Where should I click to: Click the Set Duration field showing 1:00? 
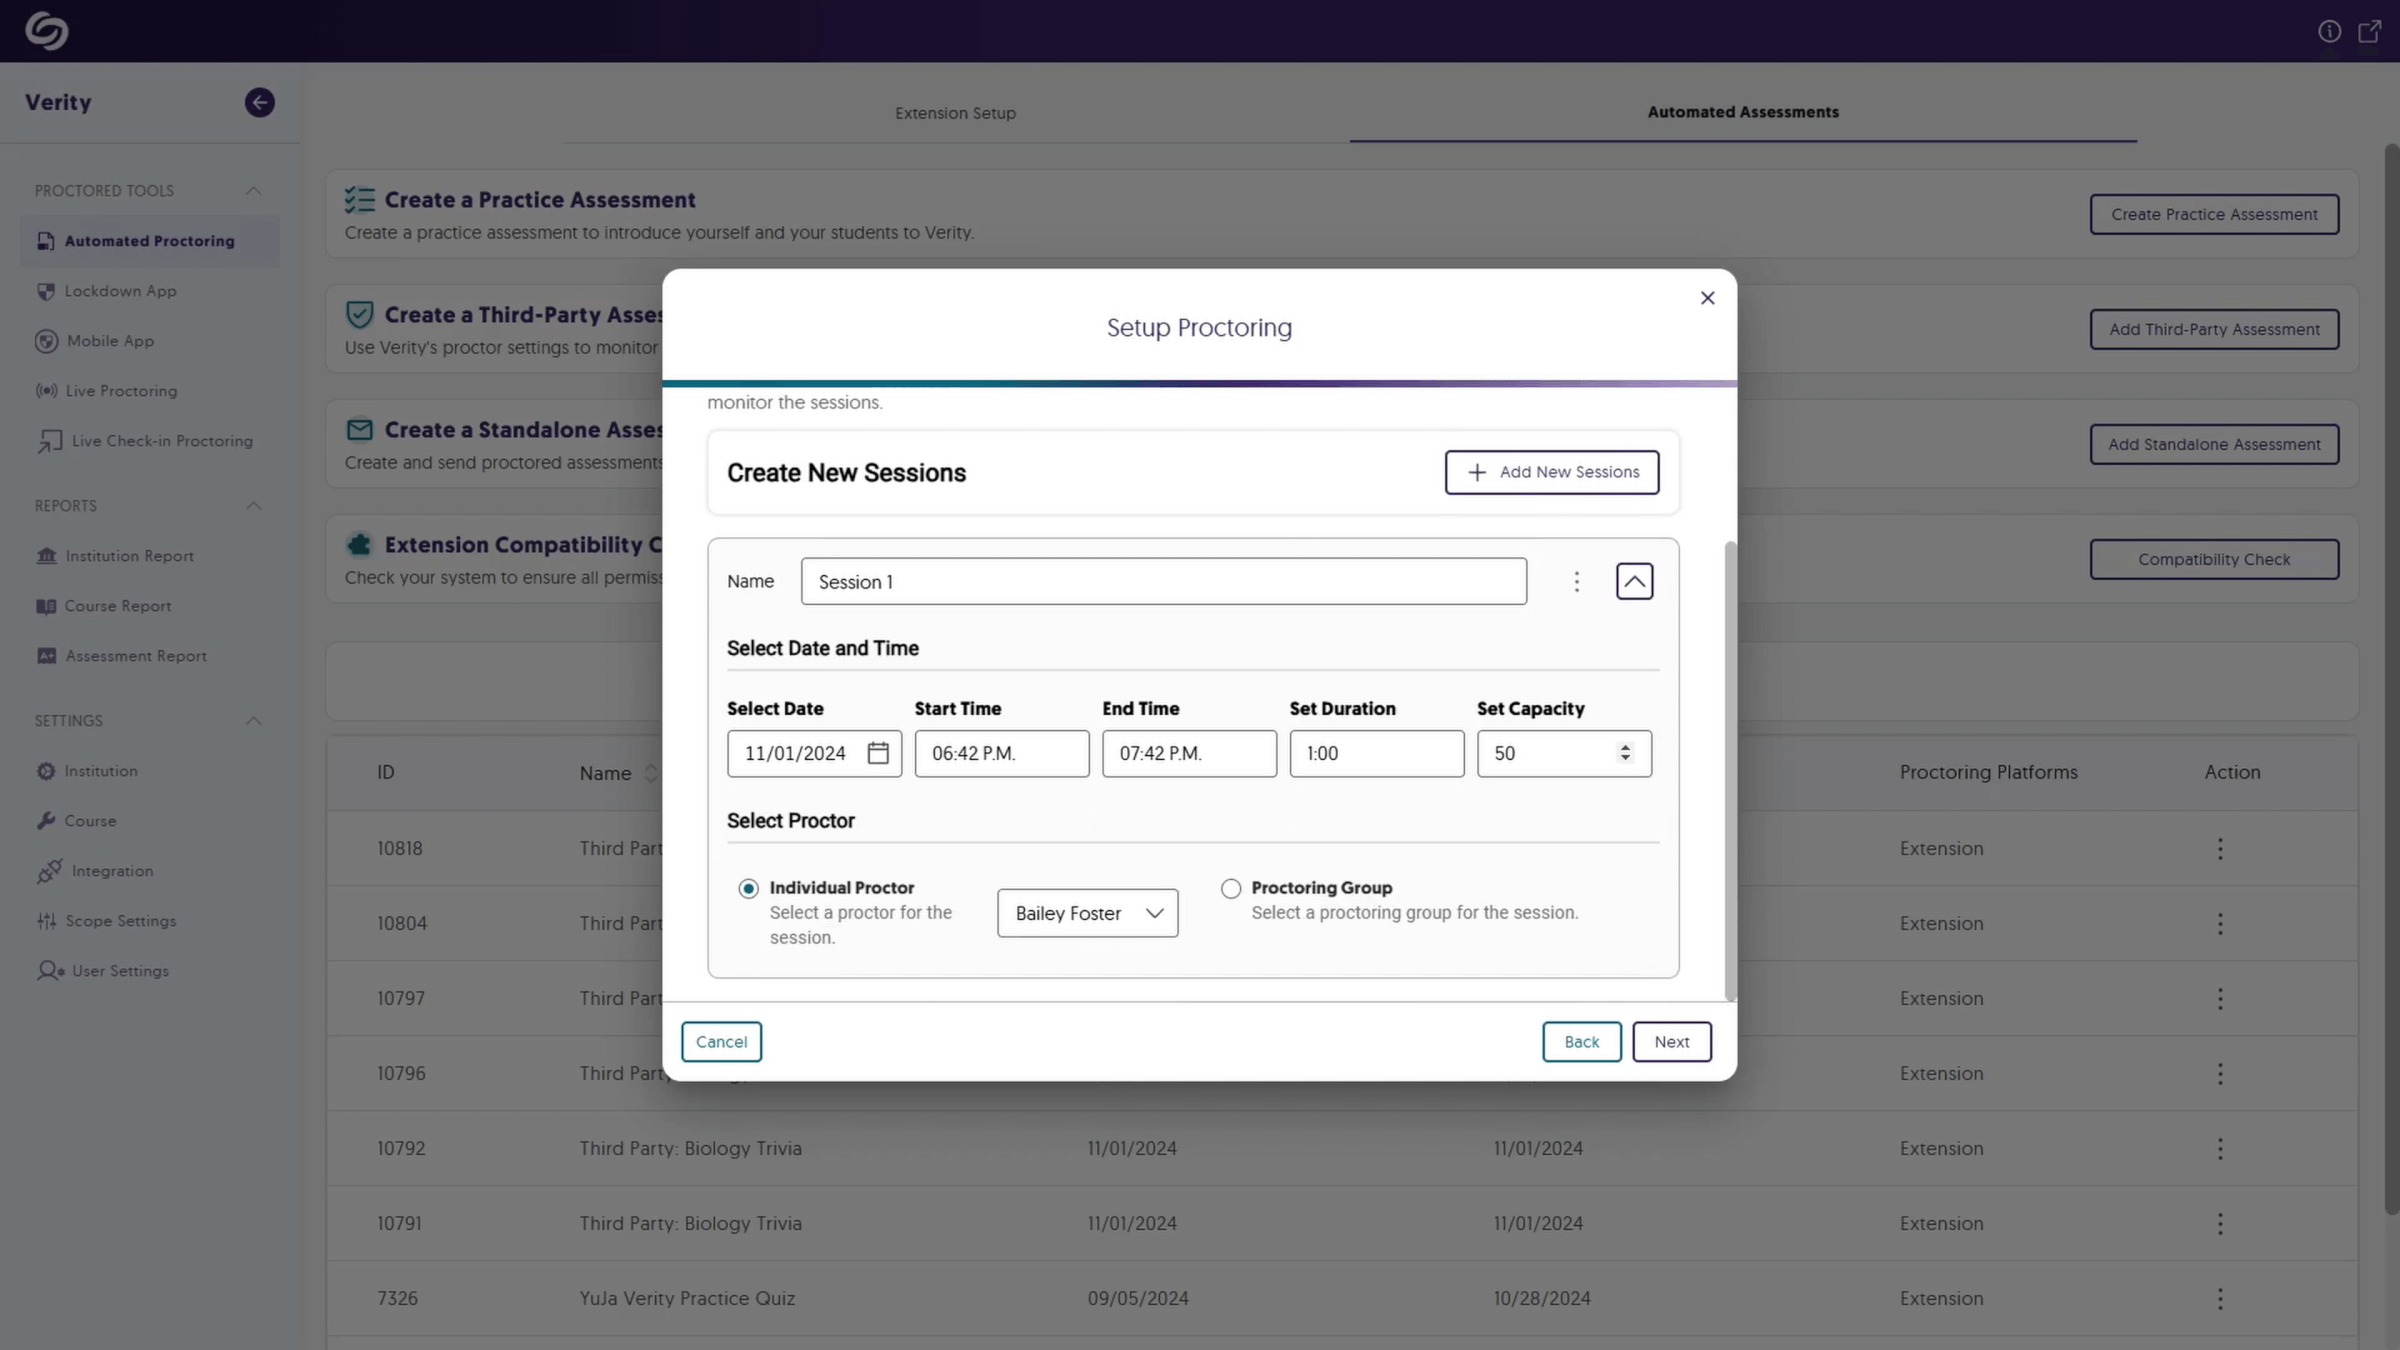[1376, 753]
